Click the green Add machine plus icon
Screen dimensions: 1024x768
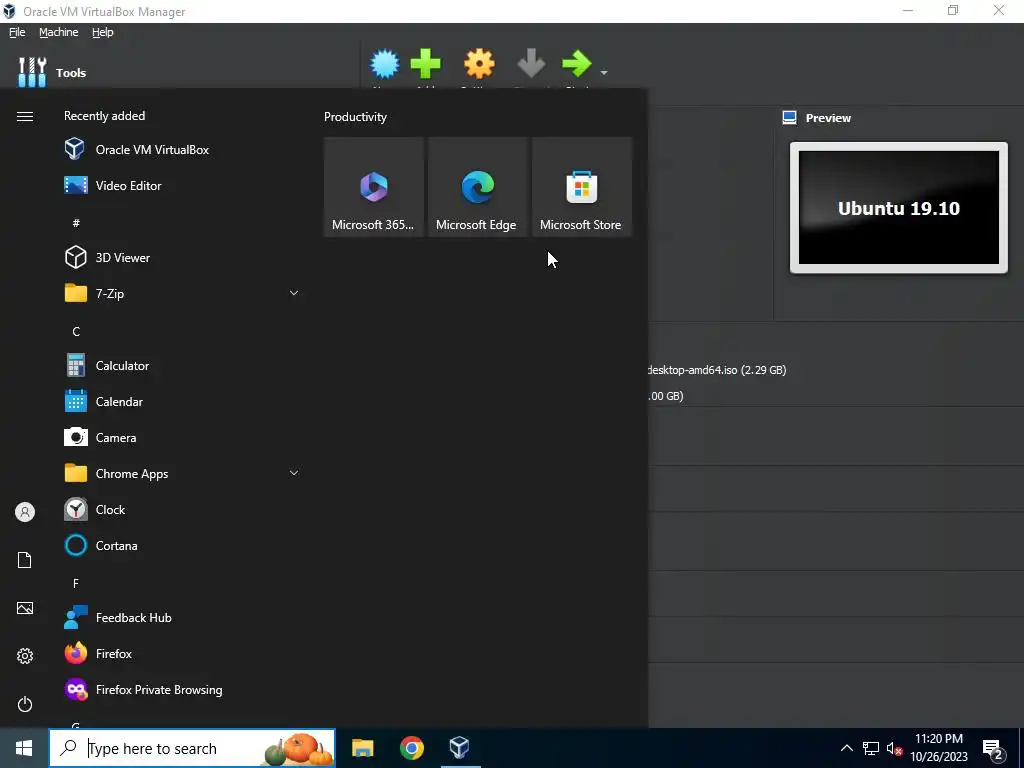(426, 63)
